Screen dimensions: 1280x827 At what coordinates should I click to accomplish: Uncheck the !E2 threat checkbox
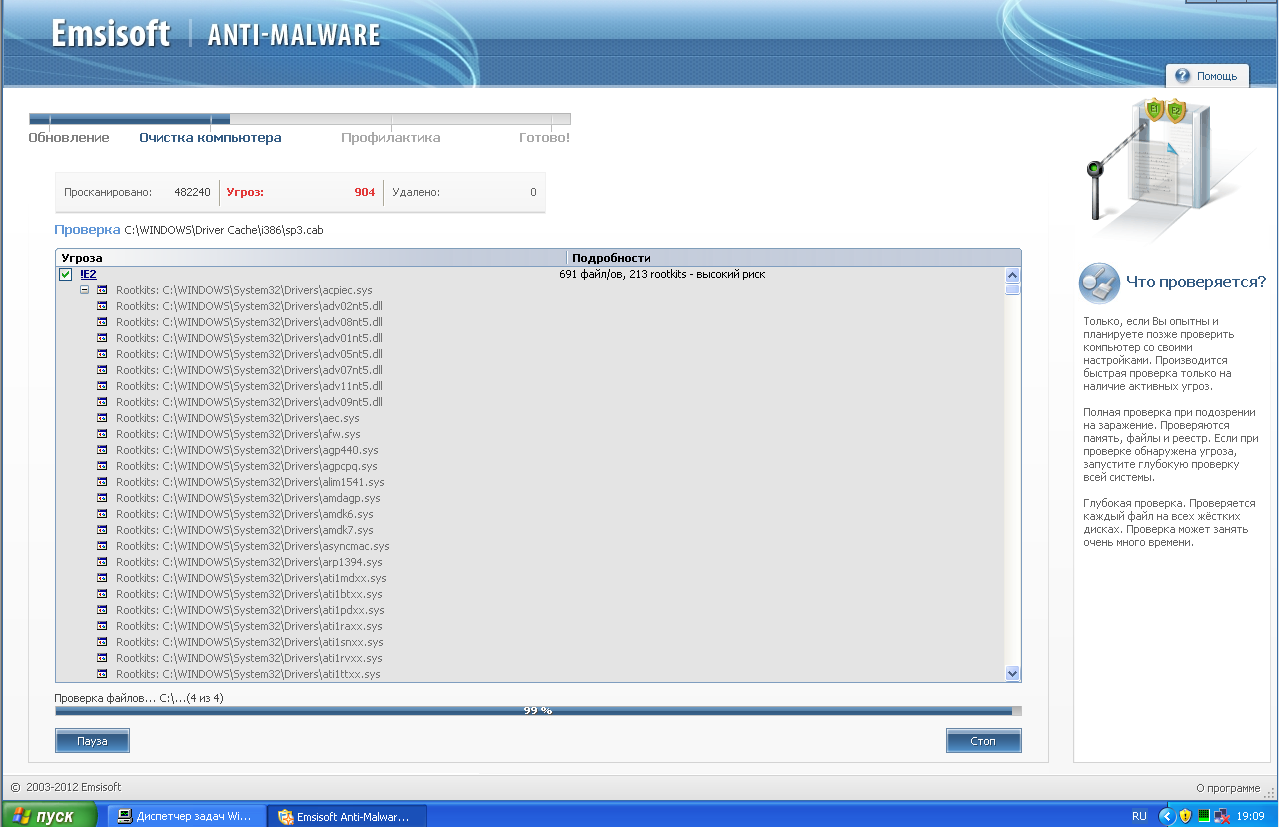tap(65, 274)
